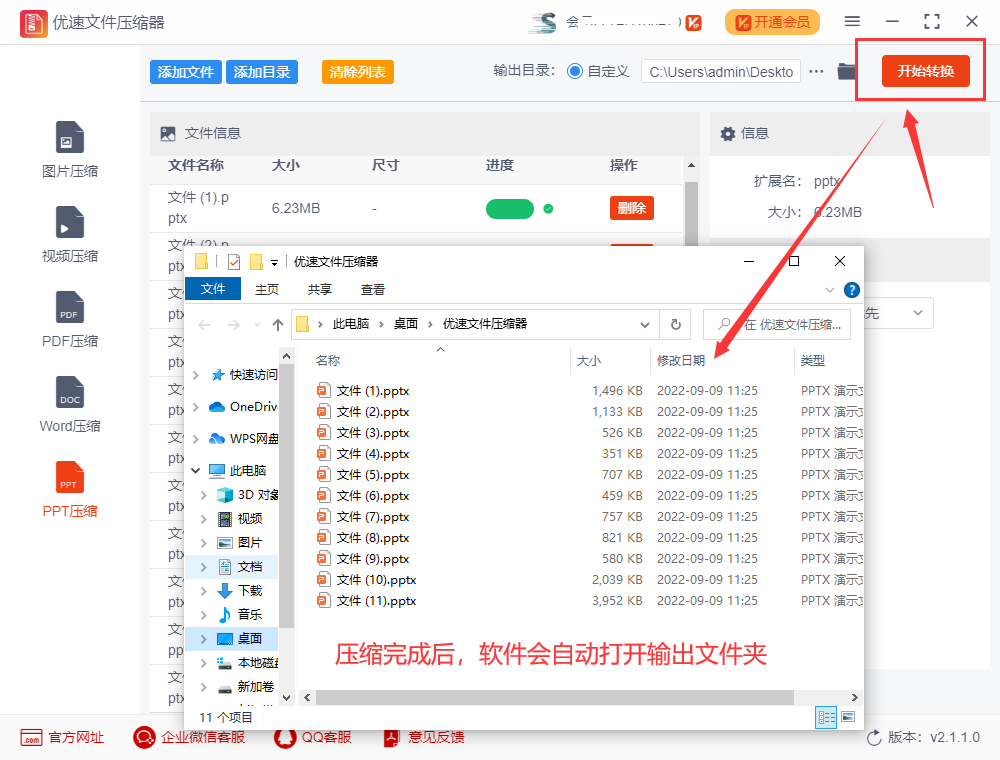Go up one folder level in Explorer
Image resolution: width=1000 pixels, height=760 pixels.
(x=277, y=325)
